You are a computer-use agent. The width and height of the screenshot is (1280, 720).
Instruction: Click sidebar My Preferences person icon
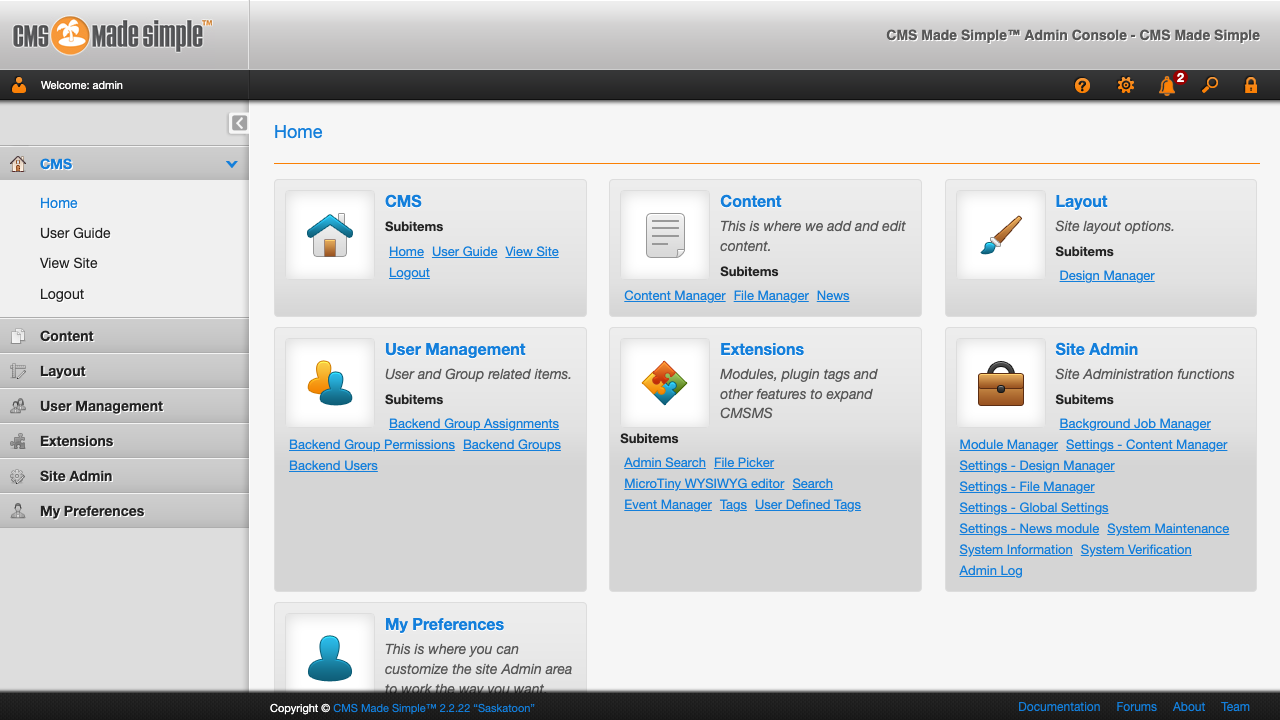click(x=18, y=511)
